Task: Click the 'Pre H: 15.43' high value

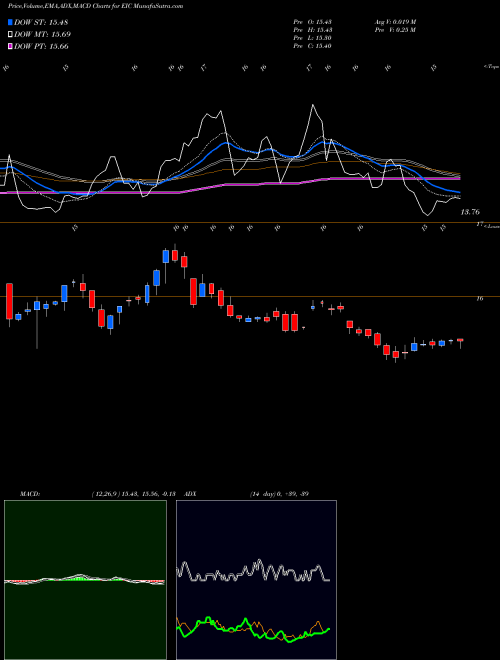Action: click(x=313, y=30)
